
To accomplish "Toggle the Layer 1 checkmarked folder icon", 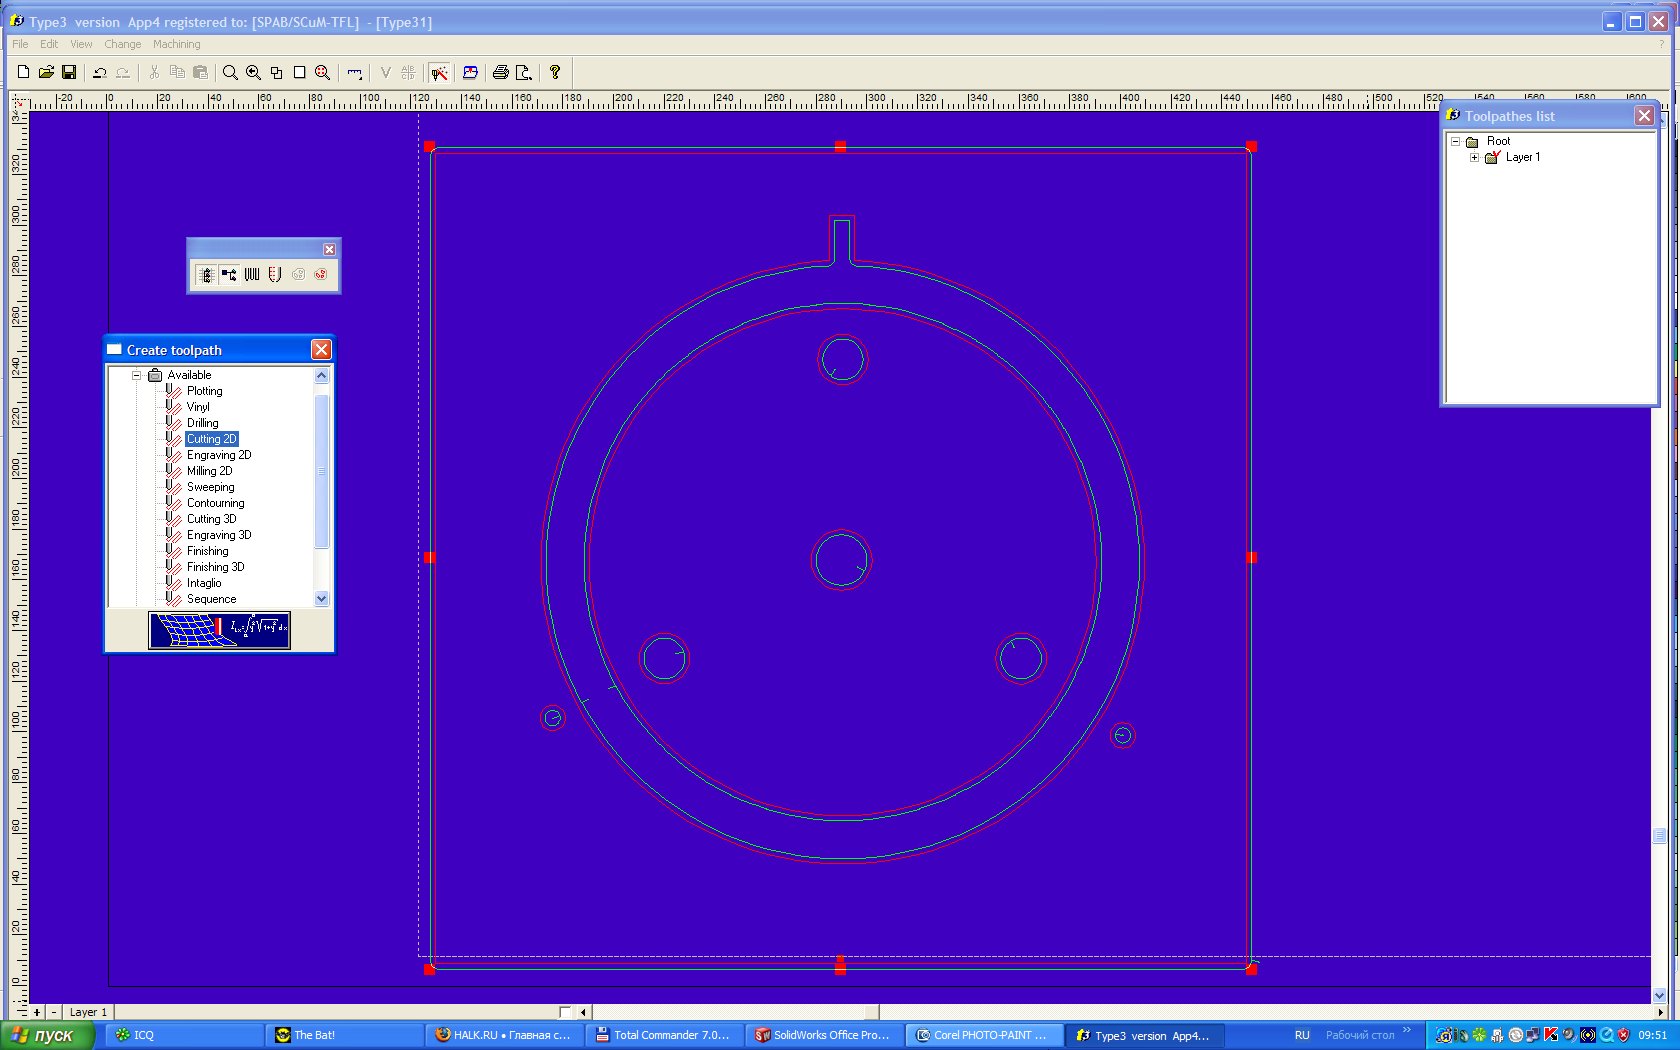I will pos(1492,157).
